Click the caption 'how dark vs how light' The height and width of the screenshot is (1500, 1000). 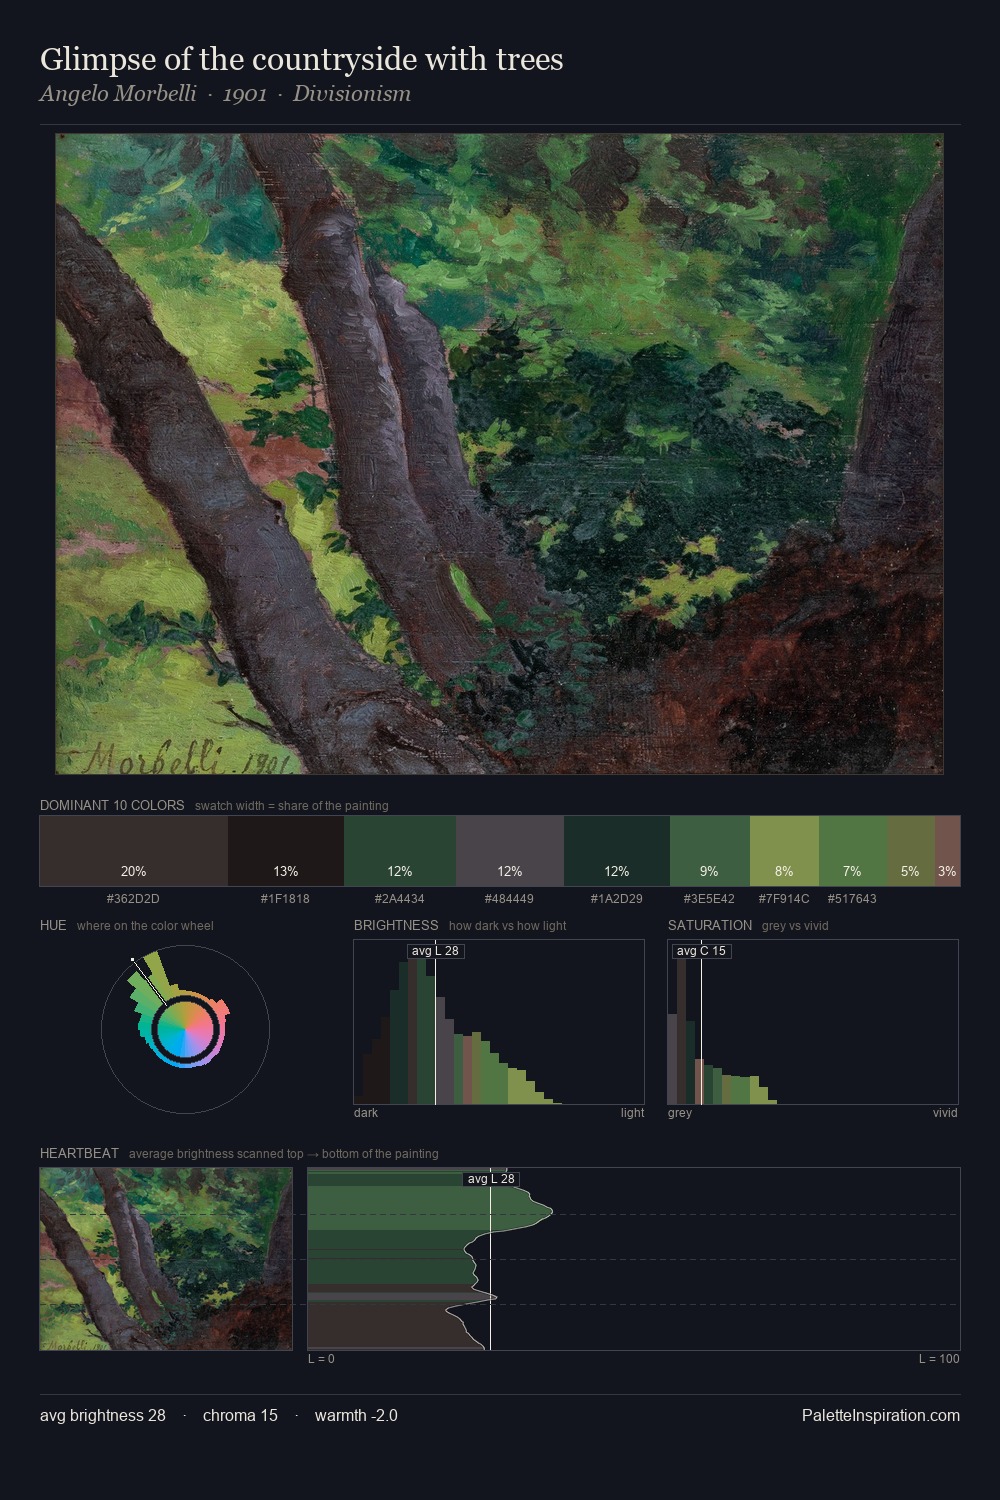point(507,926)
